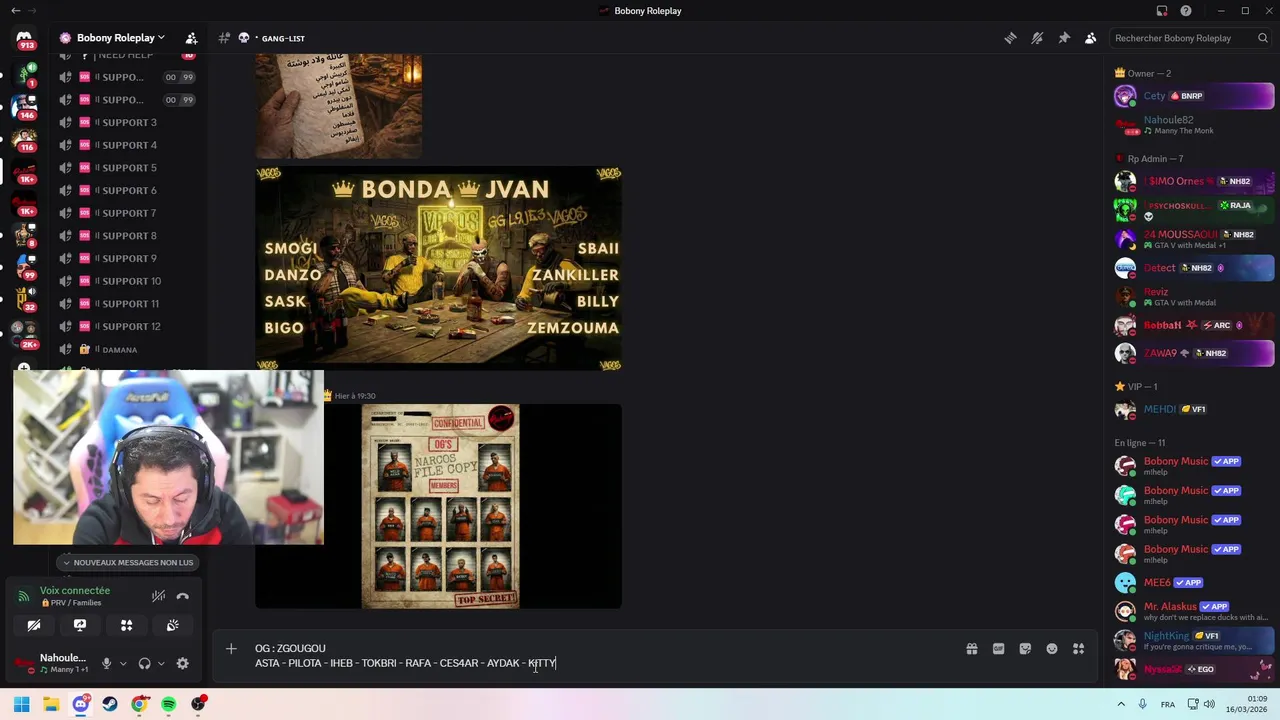Image resolution: width=1280 pixels, height=720 pixels.
Task: Open the apps icon in message box
Action: 1079,649
